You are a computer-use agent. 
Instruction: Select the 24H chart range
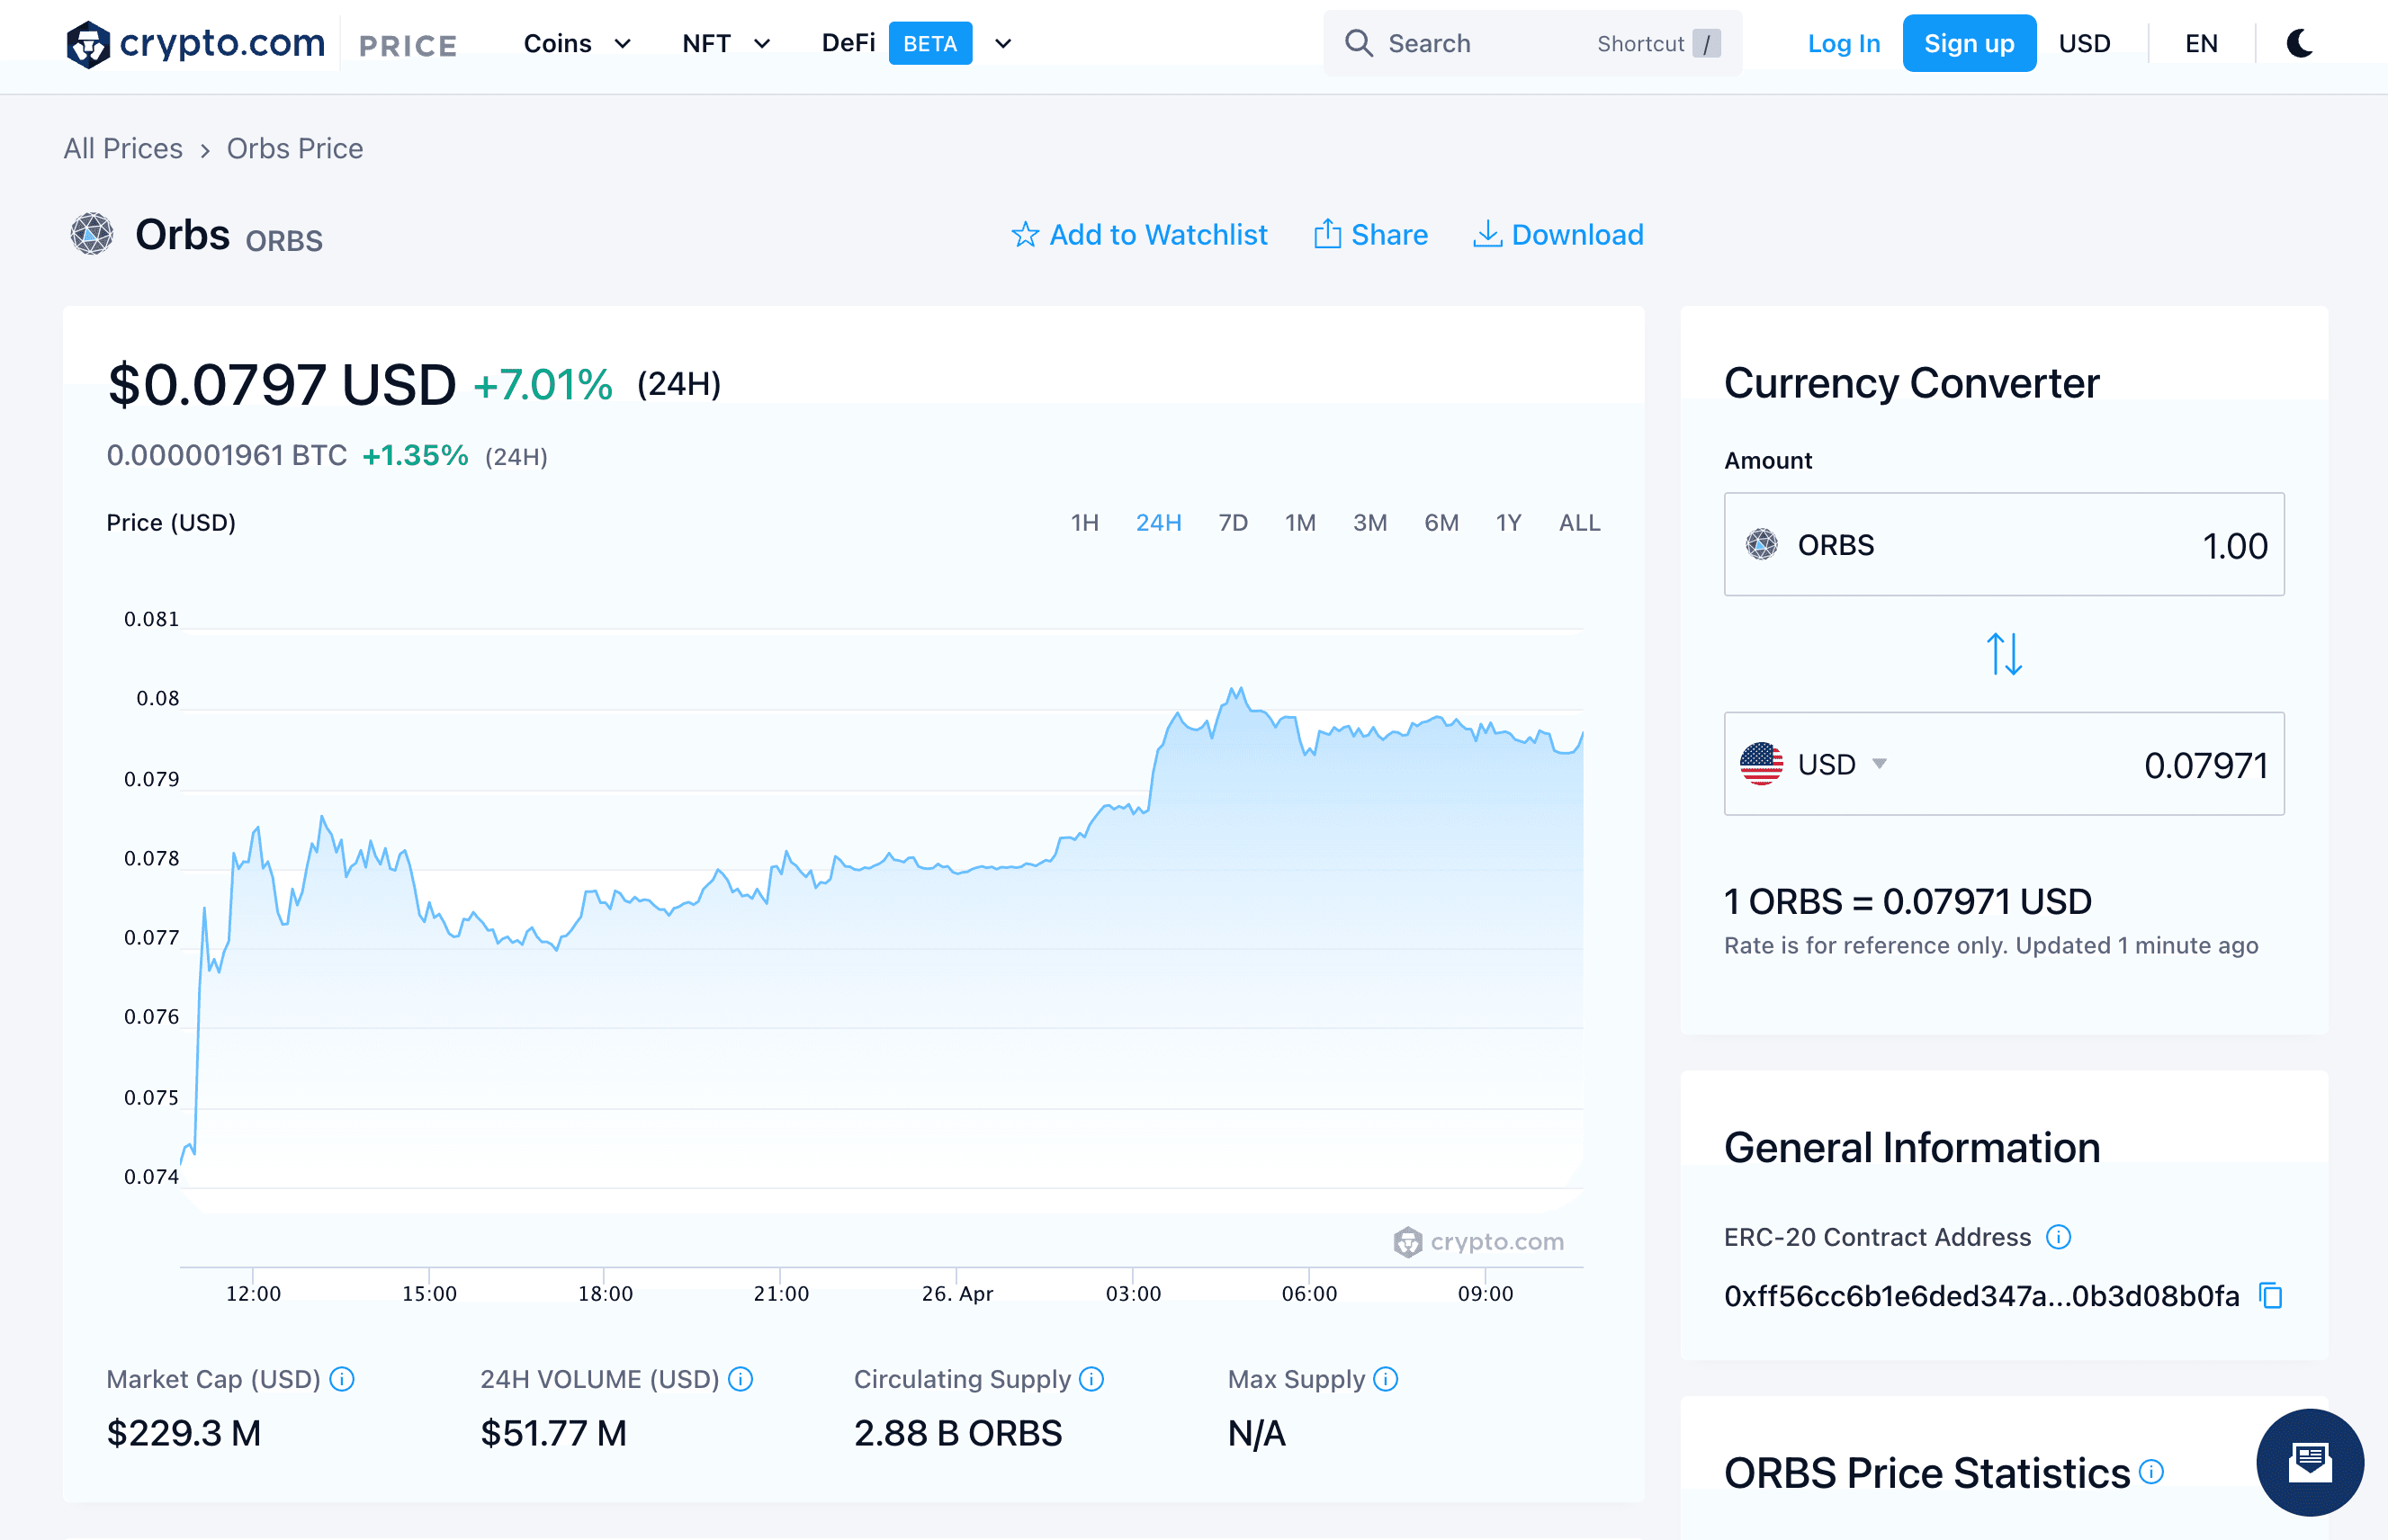point(1158,523)
